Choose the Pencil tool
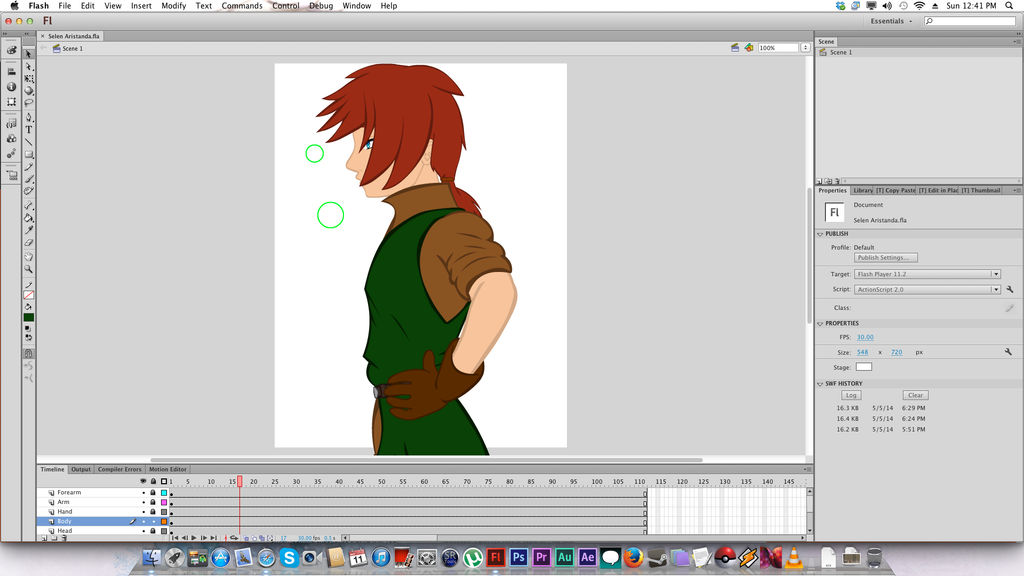 click(x=29, y=167)
